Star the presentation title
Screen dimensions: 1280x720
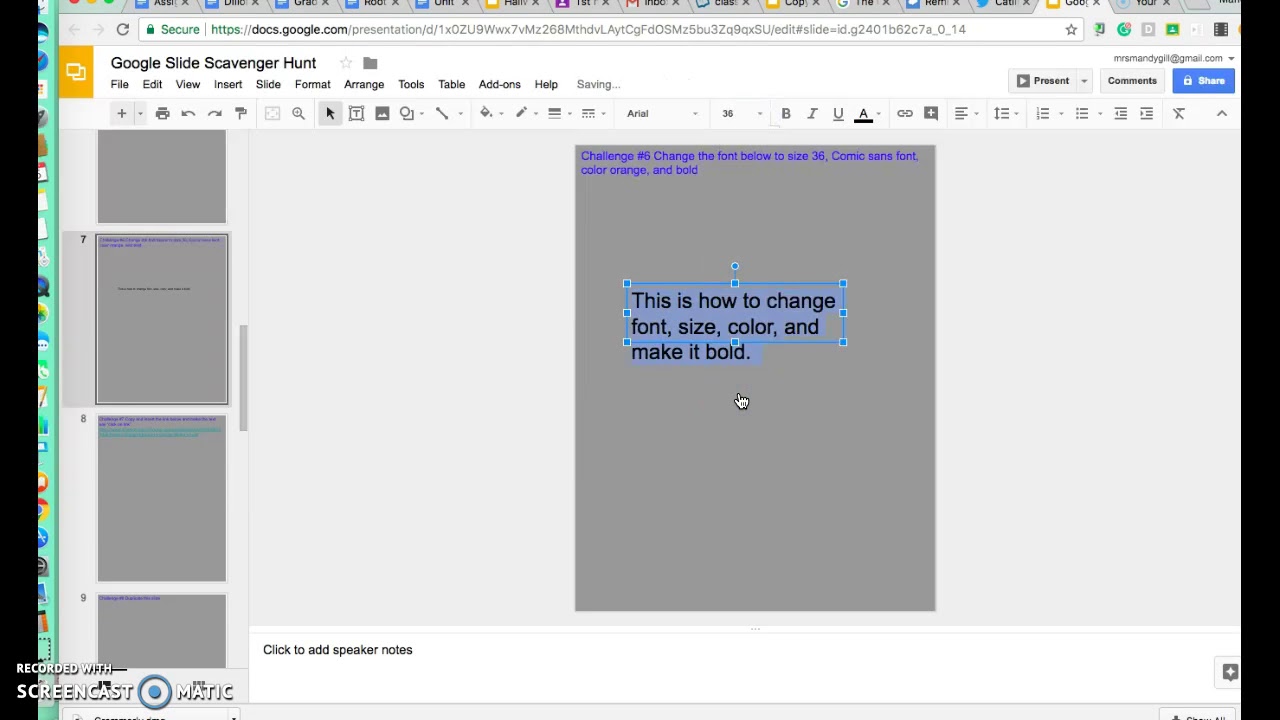coord(346,63)
